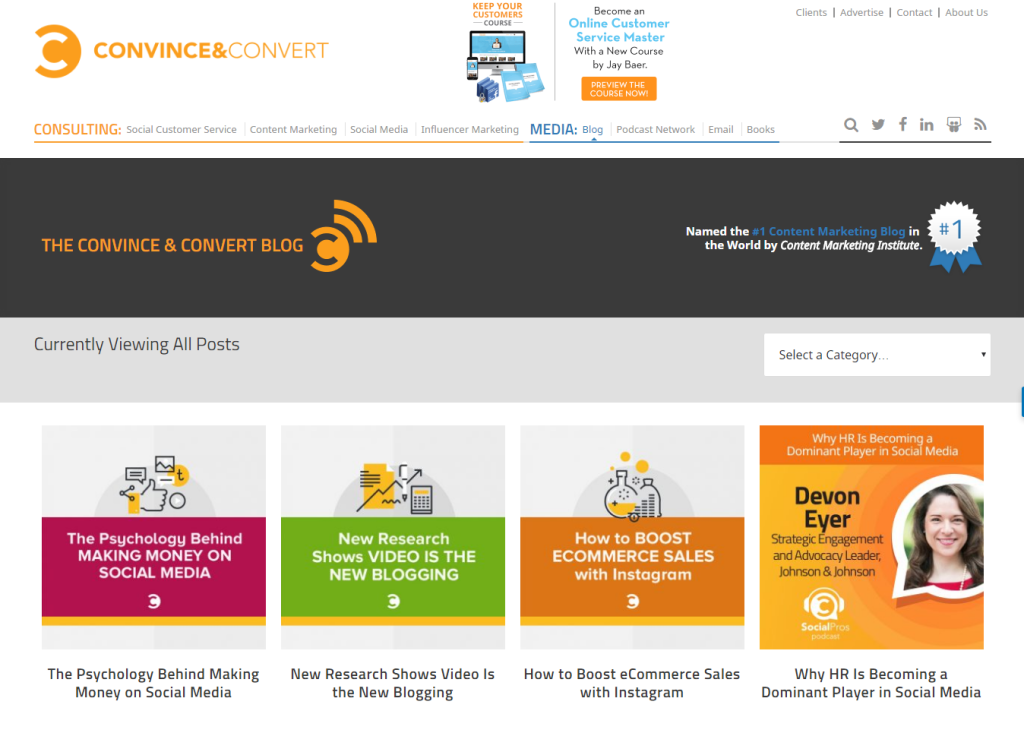Click the CONSULTING: nav heading
The height and width of the screenshot is (733, 1024).
tap(78, 129)
